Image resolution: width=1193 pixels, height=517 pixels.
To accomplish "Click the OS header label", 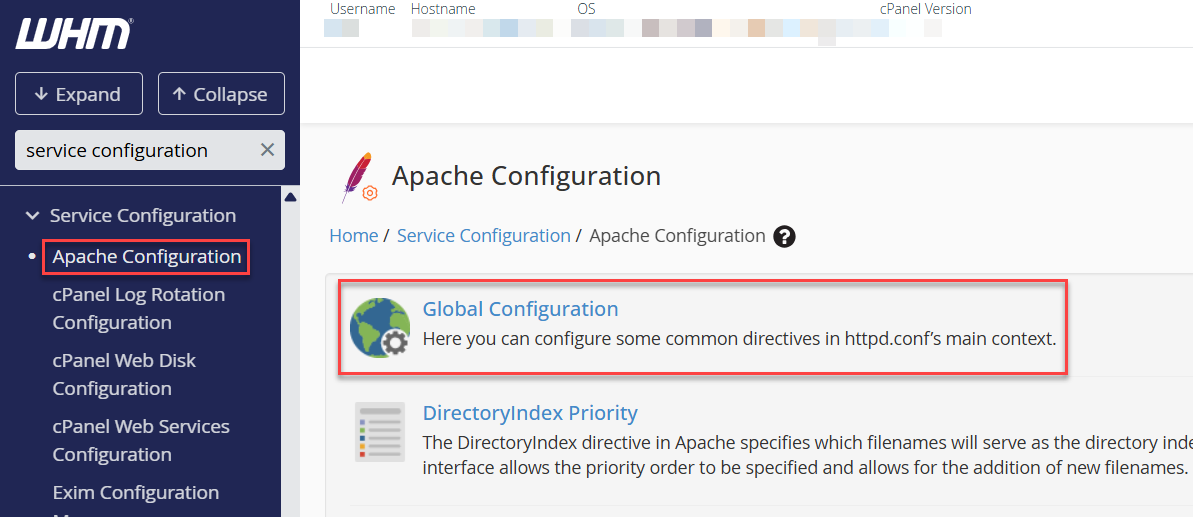I will point(587,9).
